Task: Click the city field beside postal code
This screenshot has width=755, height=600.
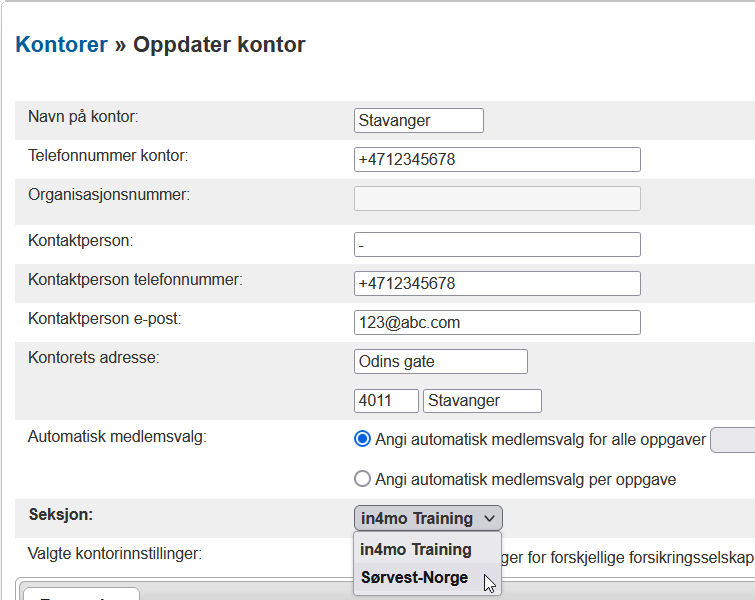Action: click(482, 401)
